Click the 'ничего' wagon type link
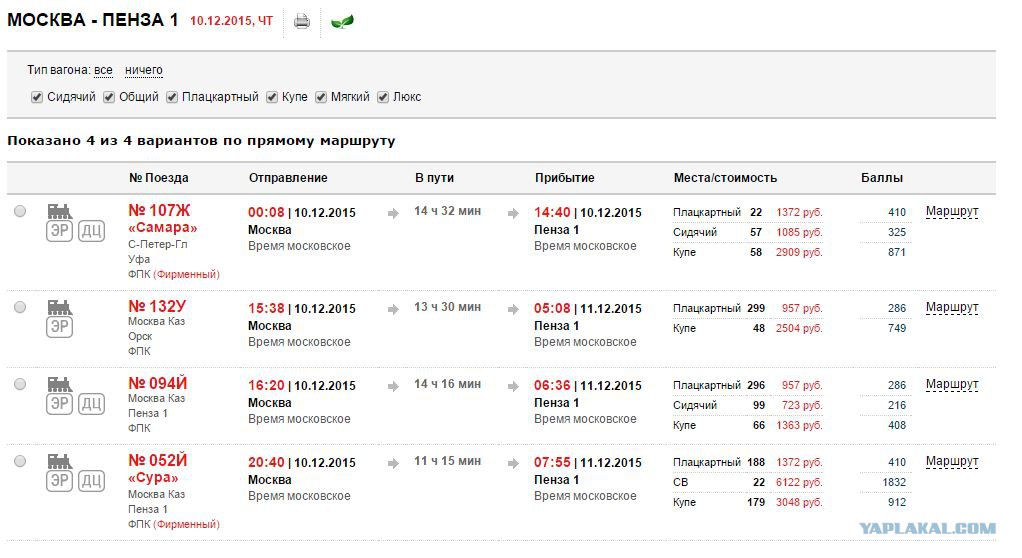The height and width of the screenshot is (558, 1022). [x=143, y=70]
